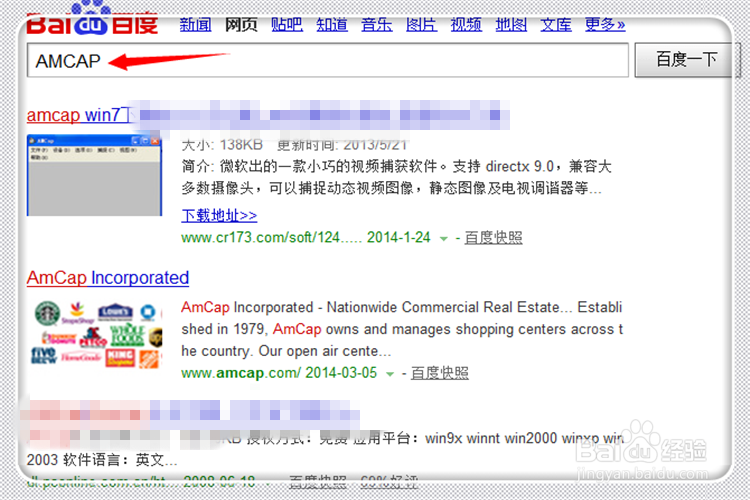Open the 地图 maps tab

(511, 24)
